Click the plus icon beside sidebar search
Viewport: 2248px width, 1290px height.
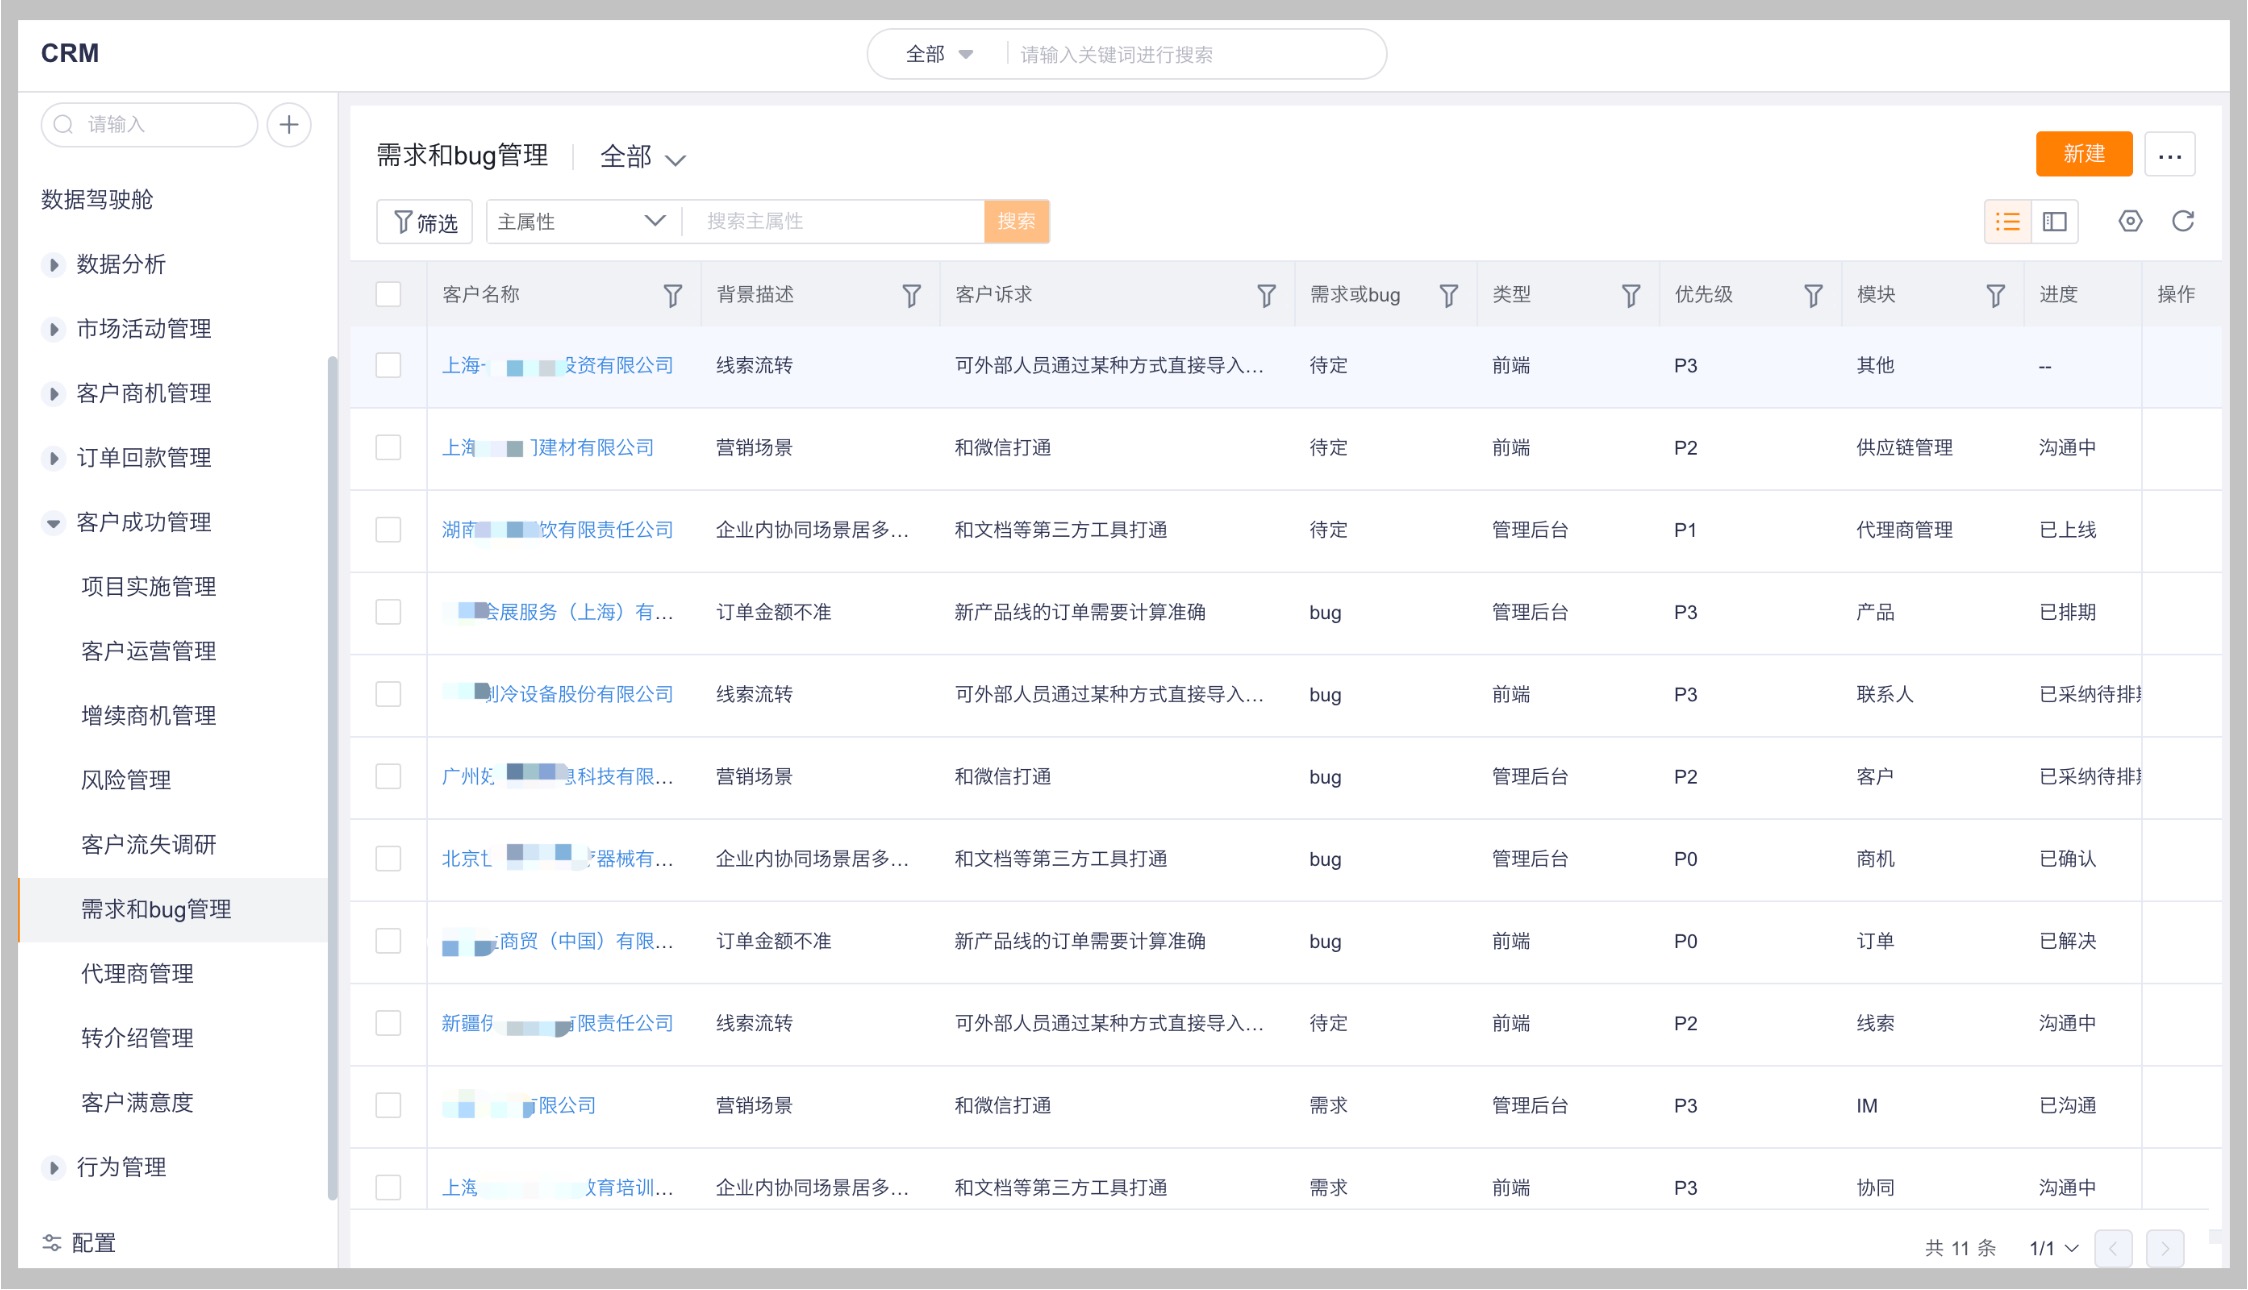click(x=289, y=125)
